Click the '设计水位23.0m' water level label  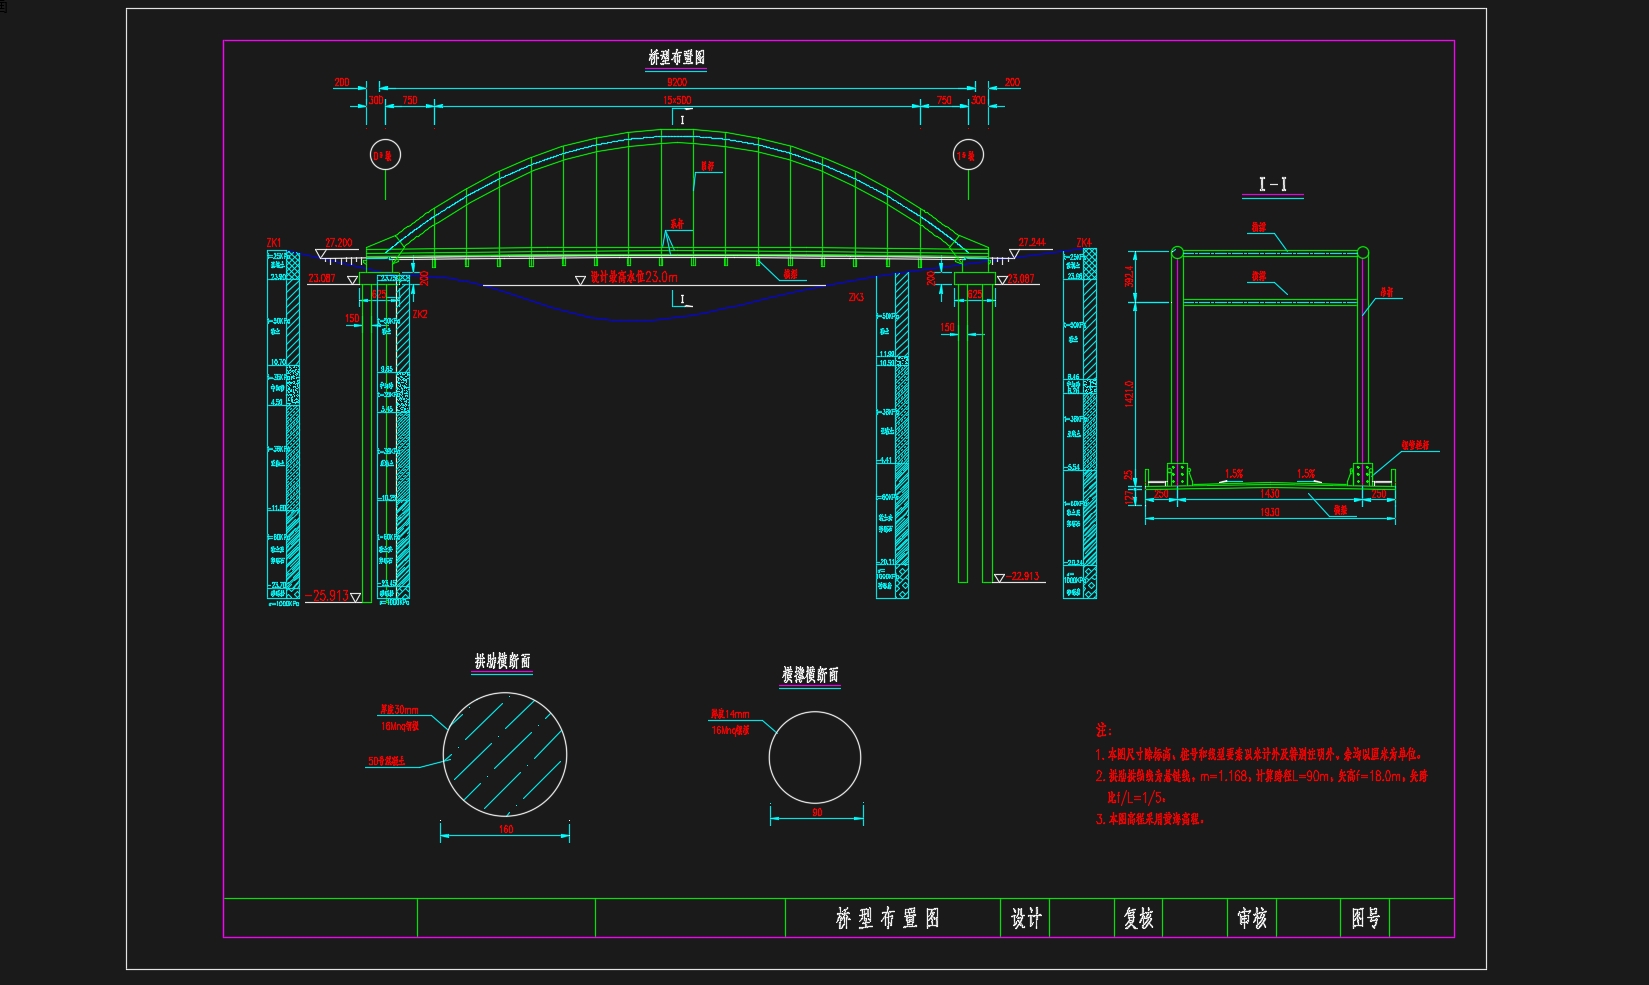633,277
